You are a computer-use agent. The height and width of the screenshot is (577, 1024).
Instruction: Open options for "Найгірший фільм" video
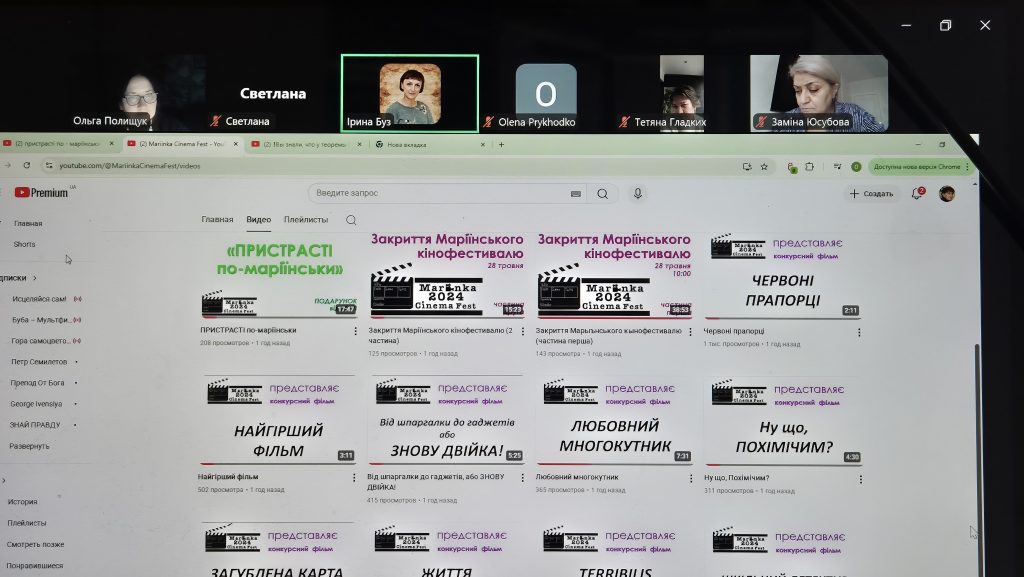point(354,477)
